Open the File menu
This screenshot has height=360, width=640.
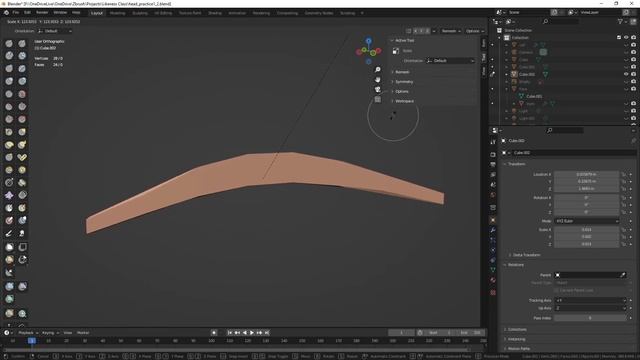coord(16,13)
